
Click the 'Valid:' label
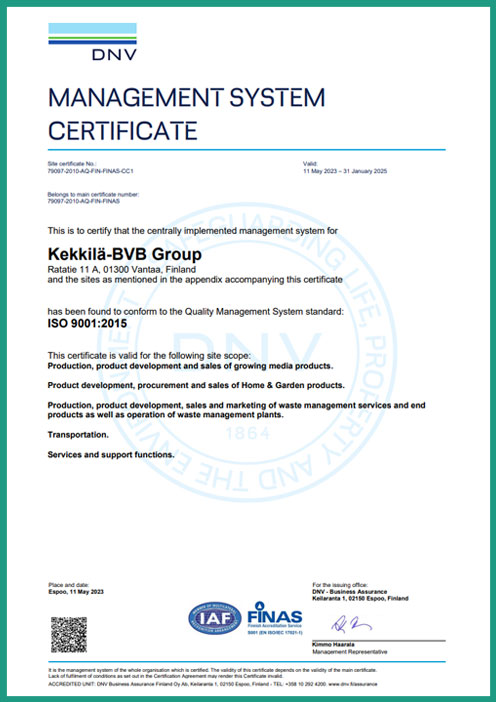coord(310,164)
